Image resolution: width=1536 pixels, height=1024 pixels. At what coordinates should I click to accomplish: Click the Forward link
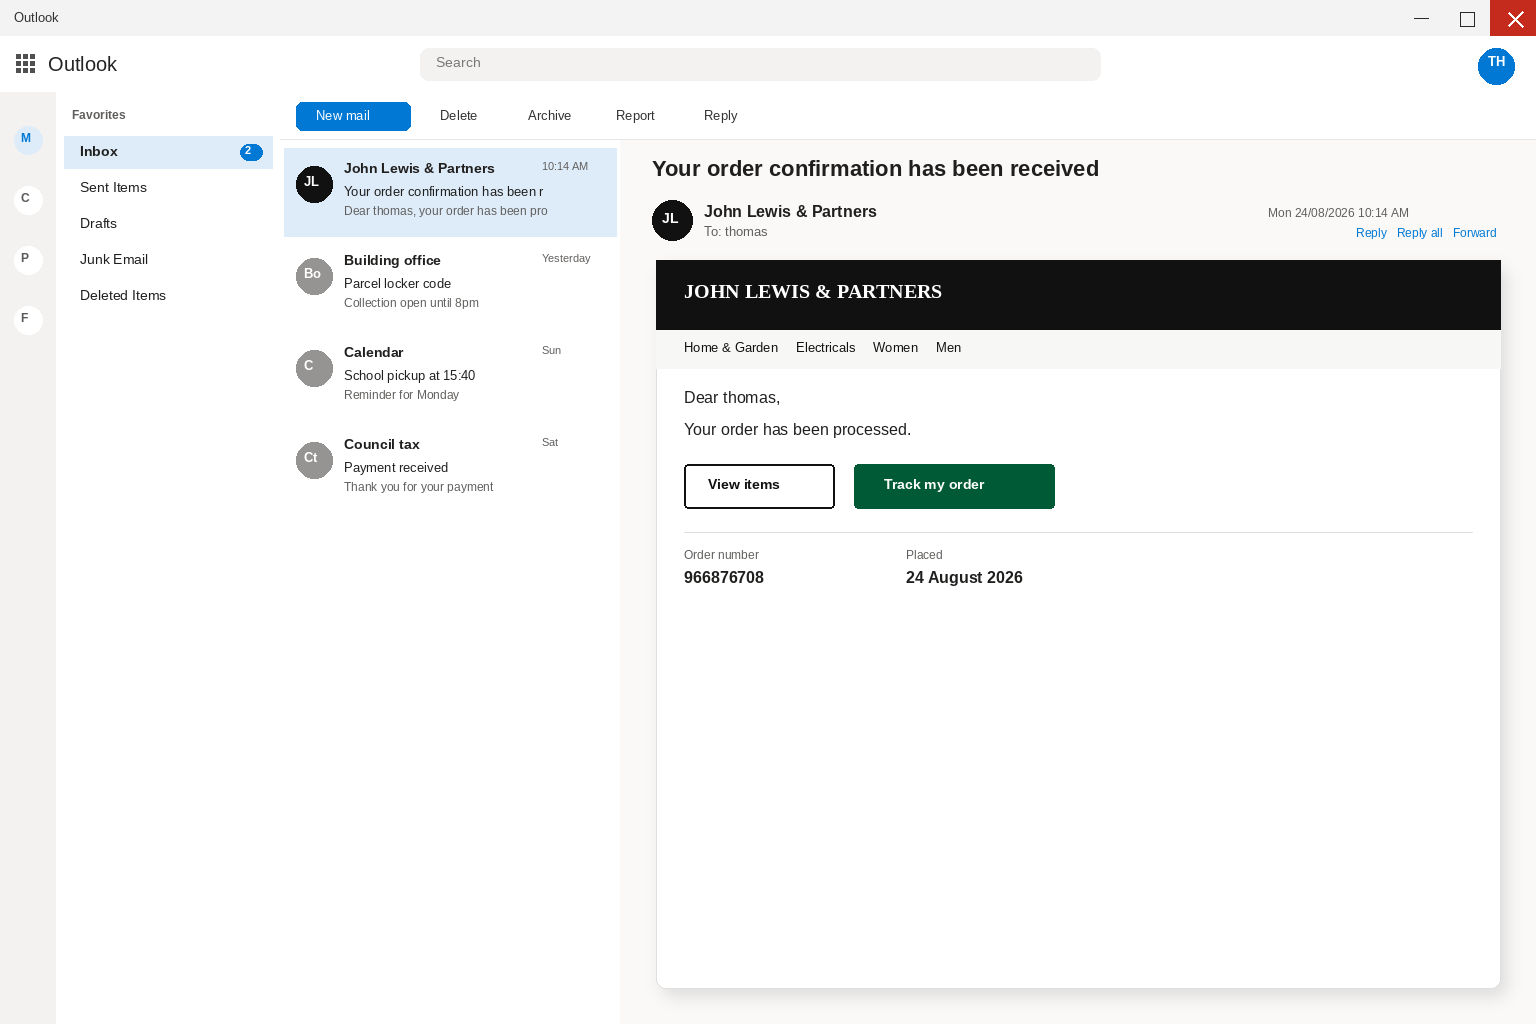point(1474,233)
